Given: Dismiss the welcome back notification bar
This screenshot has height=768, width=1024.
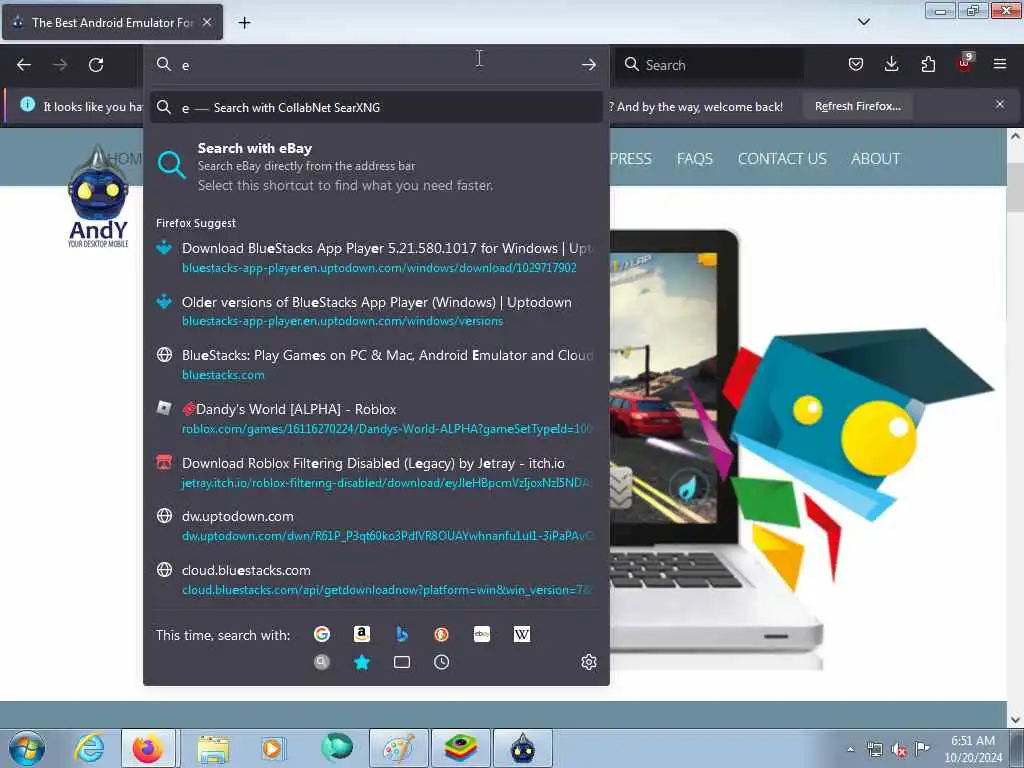Looking at the screenshot, I should (x=1000, y=104).
